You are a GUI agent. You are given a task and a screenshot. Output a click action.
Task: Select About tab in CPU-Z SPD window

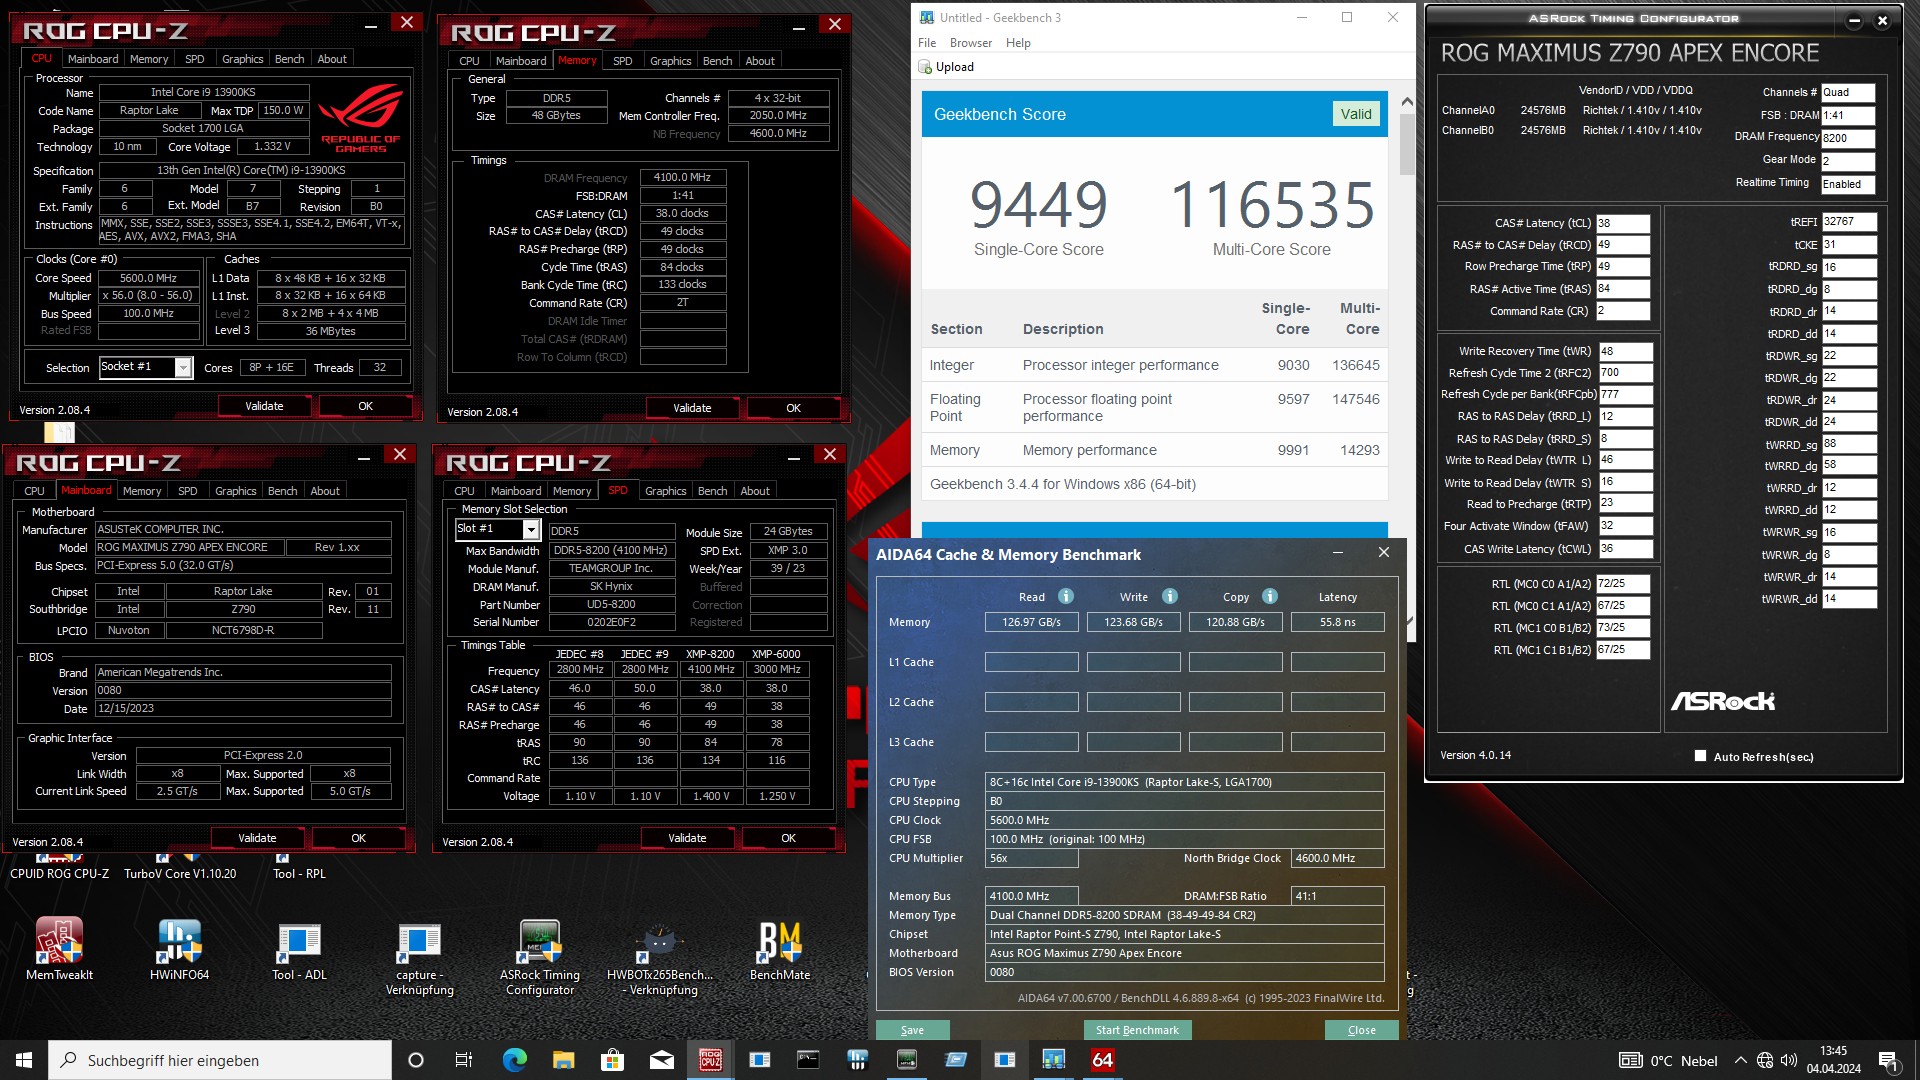[755, 491]
